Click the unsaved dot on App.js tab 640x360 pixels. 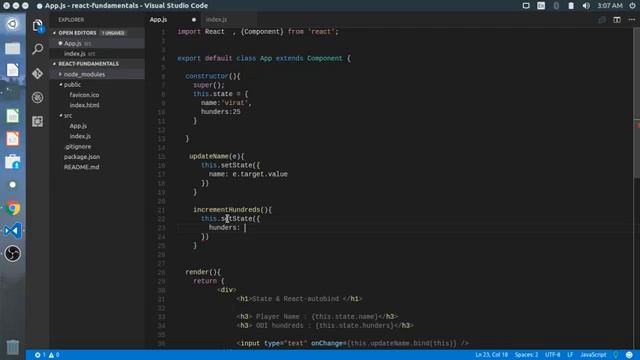[x=194, y=20]
